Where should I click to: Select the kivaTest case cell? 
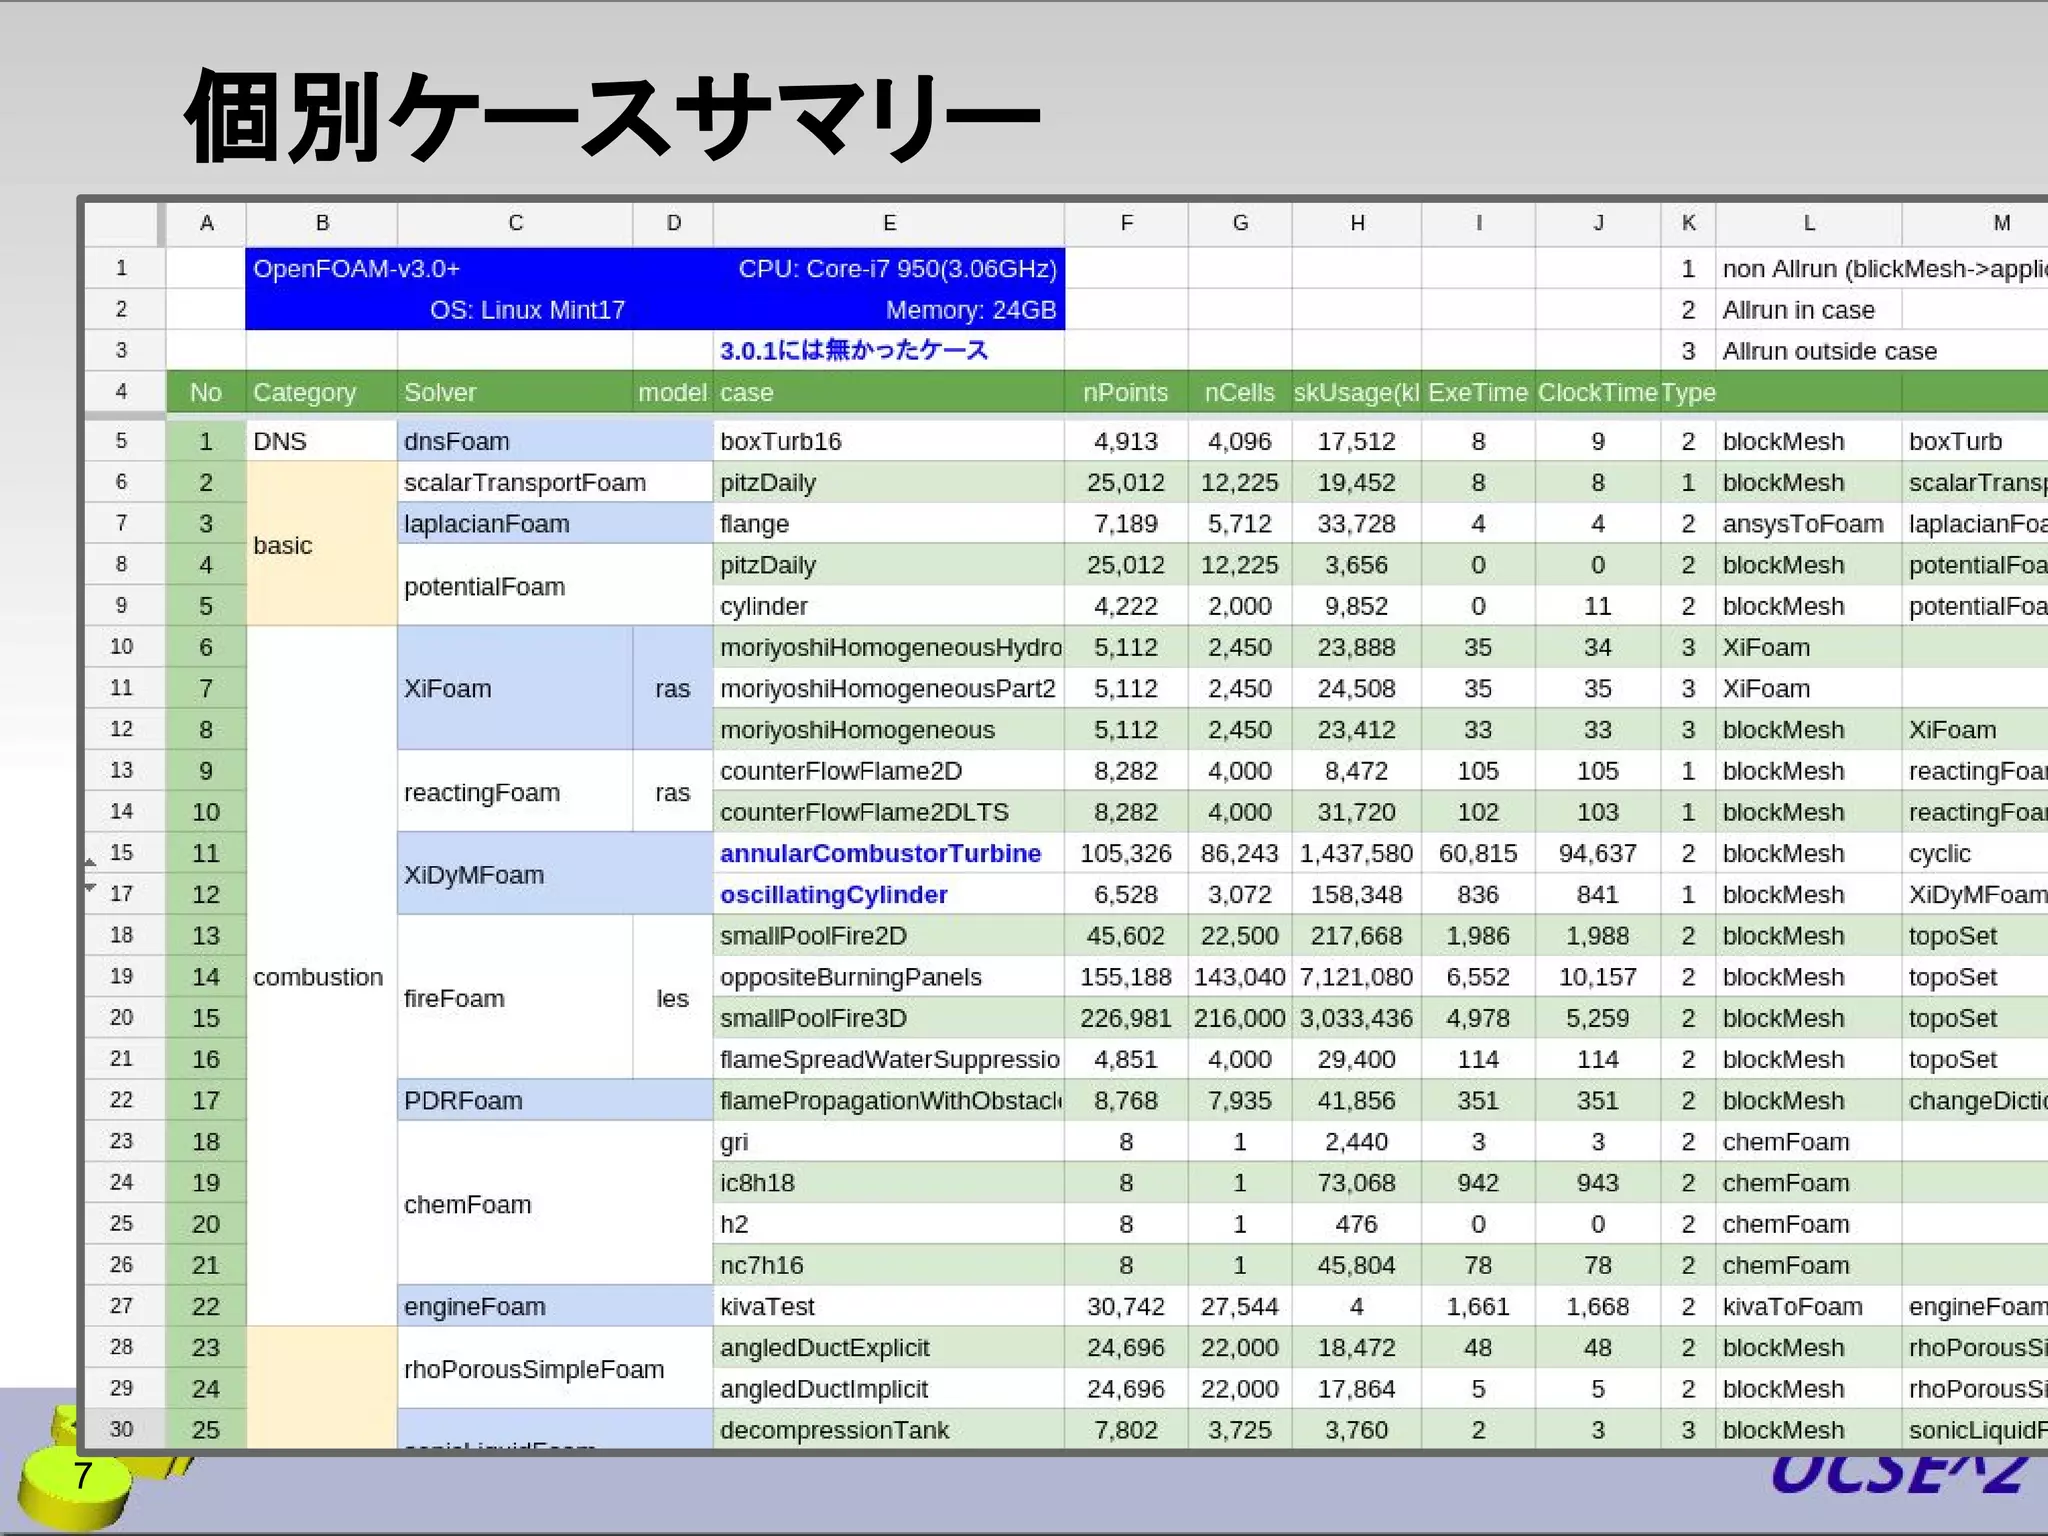(767, 1306)
